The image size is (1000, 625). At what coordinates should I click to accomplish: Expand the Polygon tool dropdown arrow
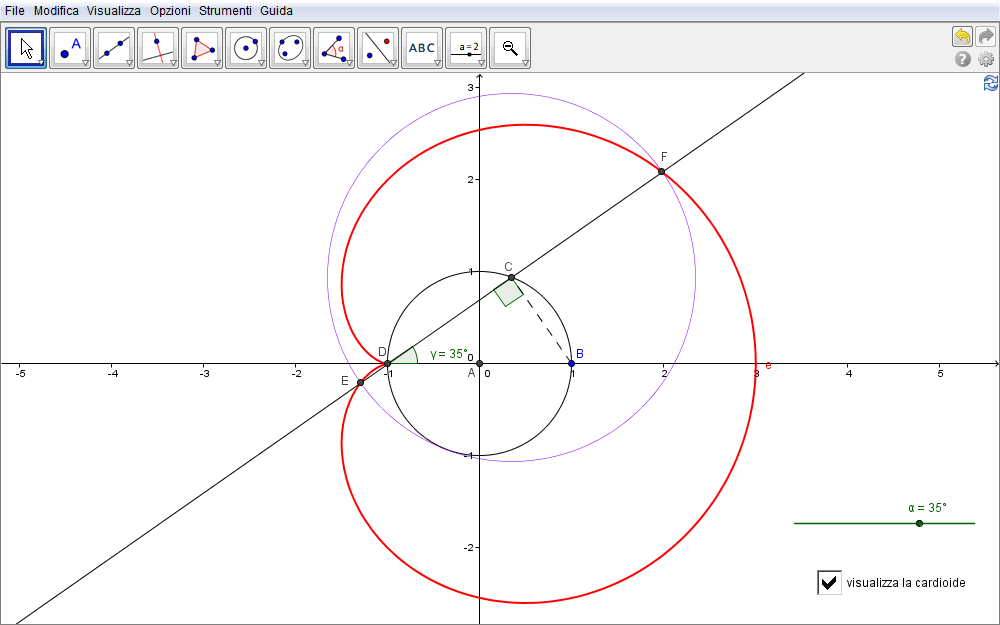coord(217,63)
